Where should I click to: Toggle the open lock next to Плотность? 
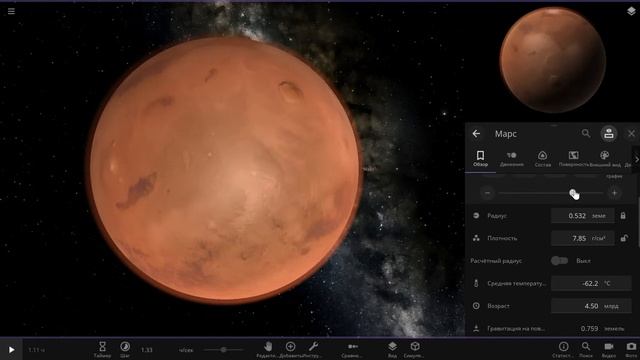click(x=624, y=238)
